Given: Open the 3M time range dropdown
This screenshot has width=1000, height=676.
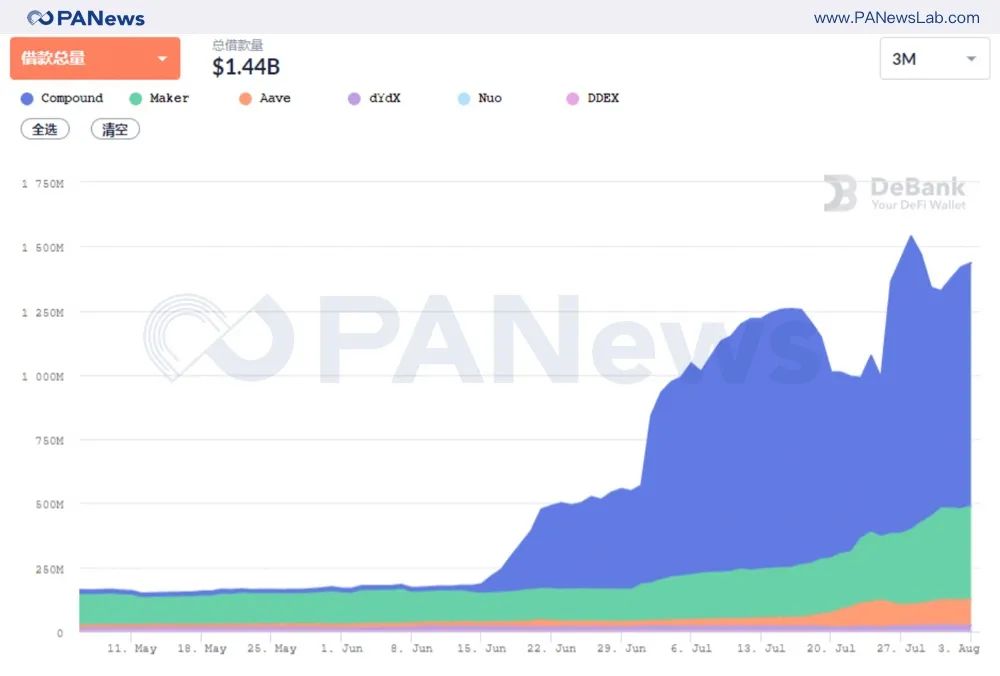Looking at the screenshot, I should pyautogui.click(x=934, y=59).
